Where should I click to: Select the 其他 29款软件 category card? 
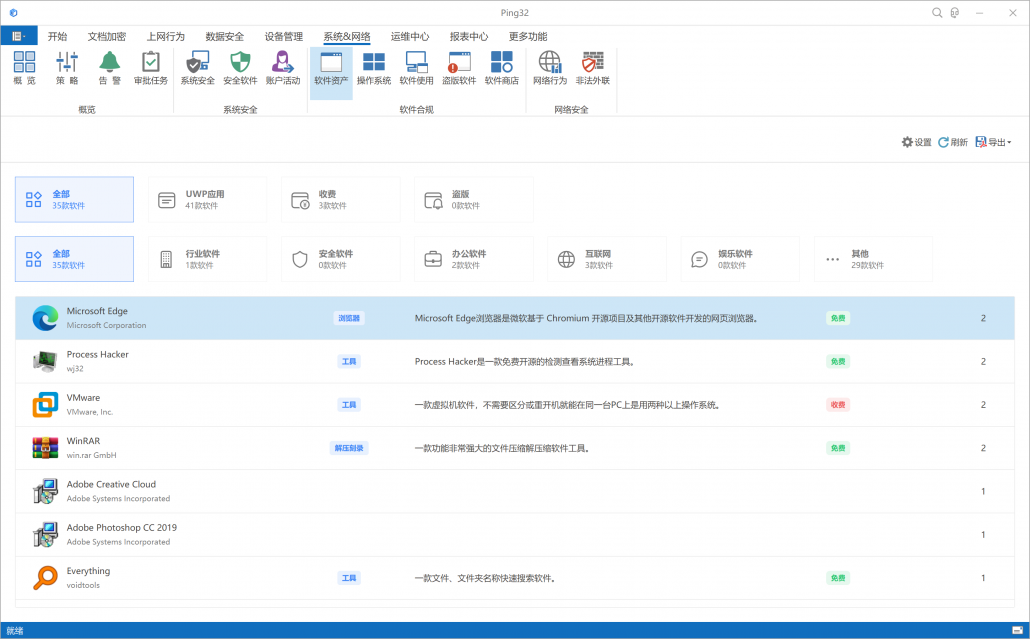click(874, 259)
